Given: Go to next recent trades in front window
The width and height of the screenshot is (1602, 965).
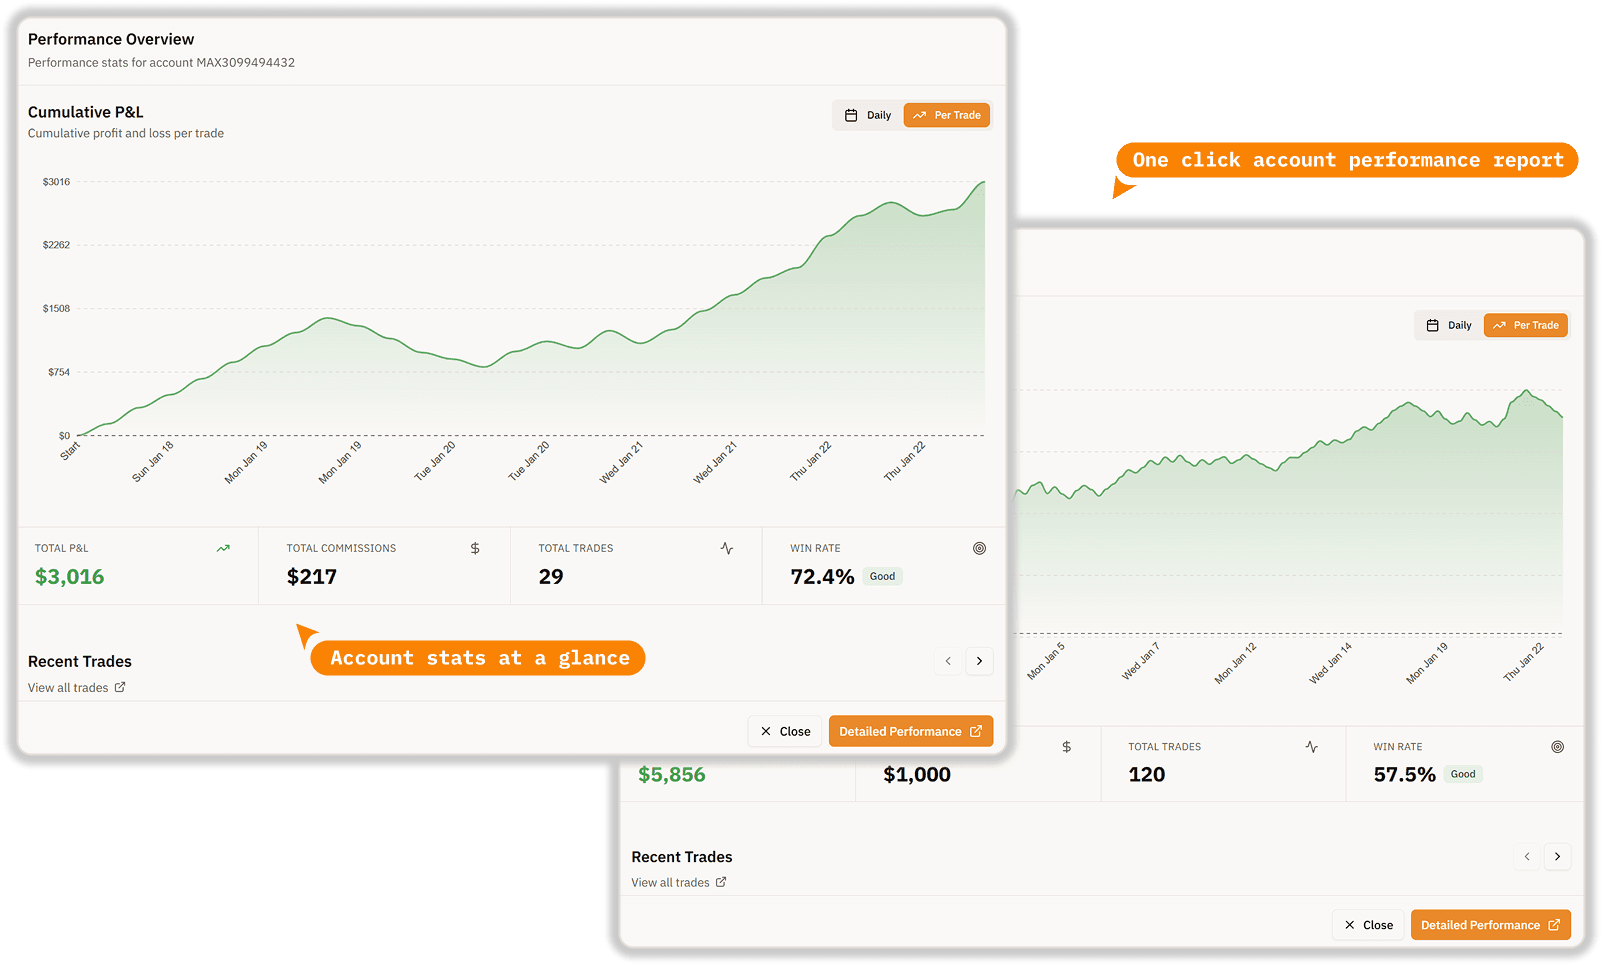Looking at the screenshot, I should click(979, 661).
